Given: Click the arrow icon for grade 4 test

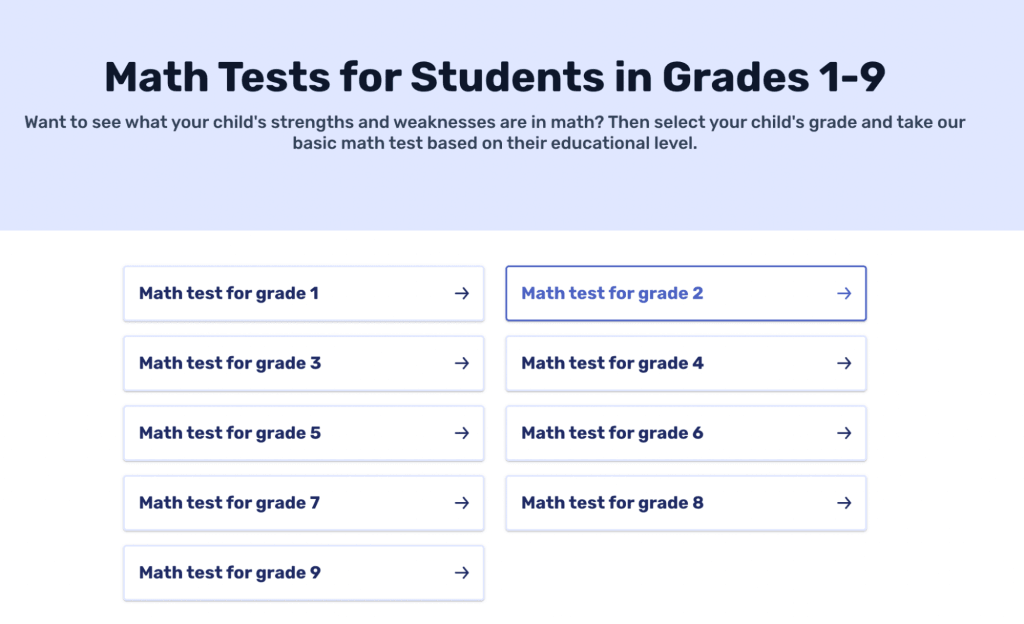Looking at the screenshot, I should click(844, 363).
